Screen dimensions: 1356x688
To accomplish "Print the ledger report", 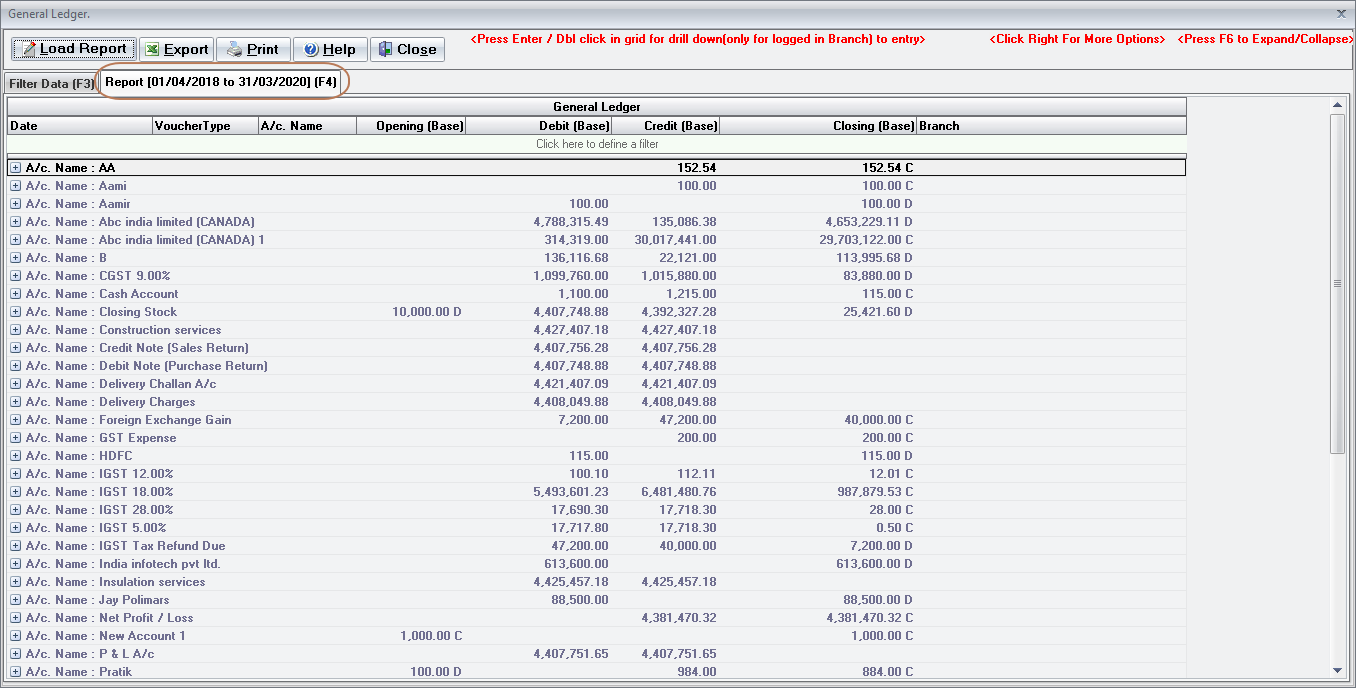I will [253, 49].
